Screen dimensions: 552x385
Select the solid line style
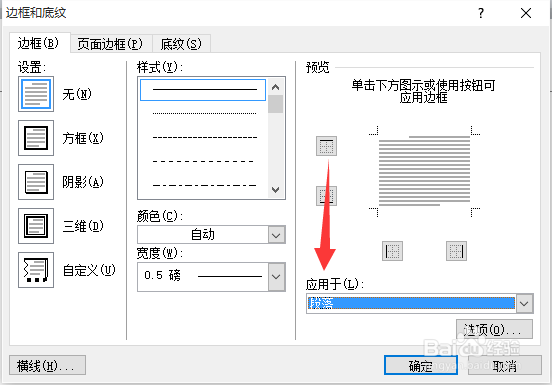coord(203,90)
